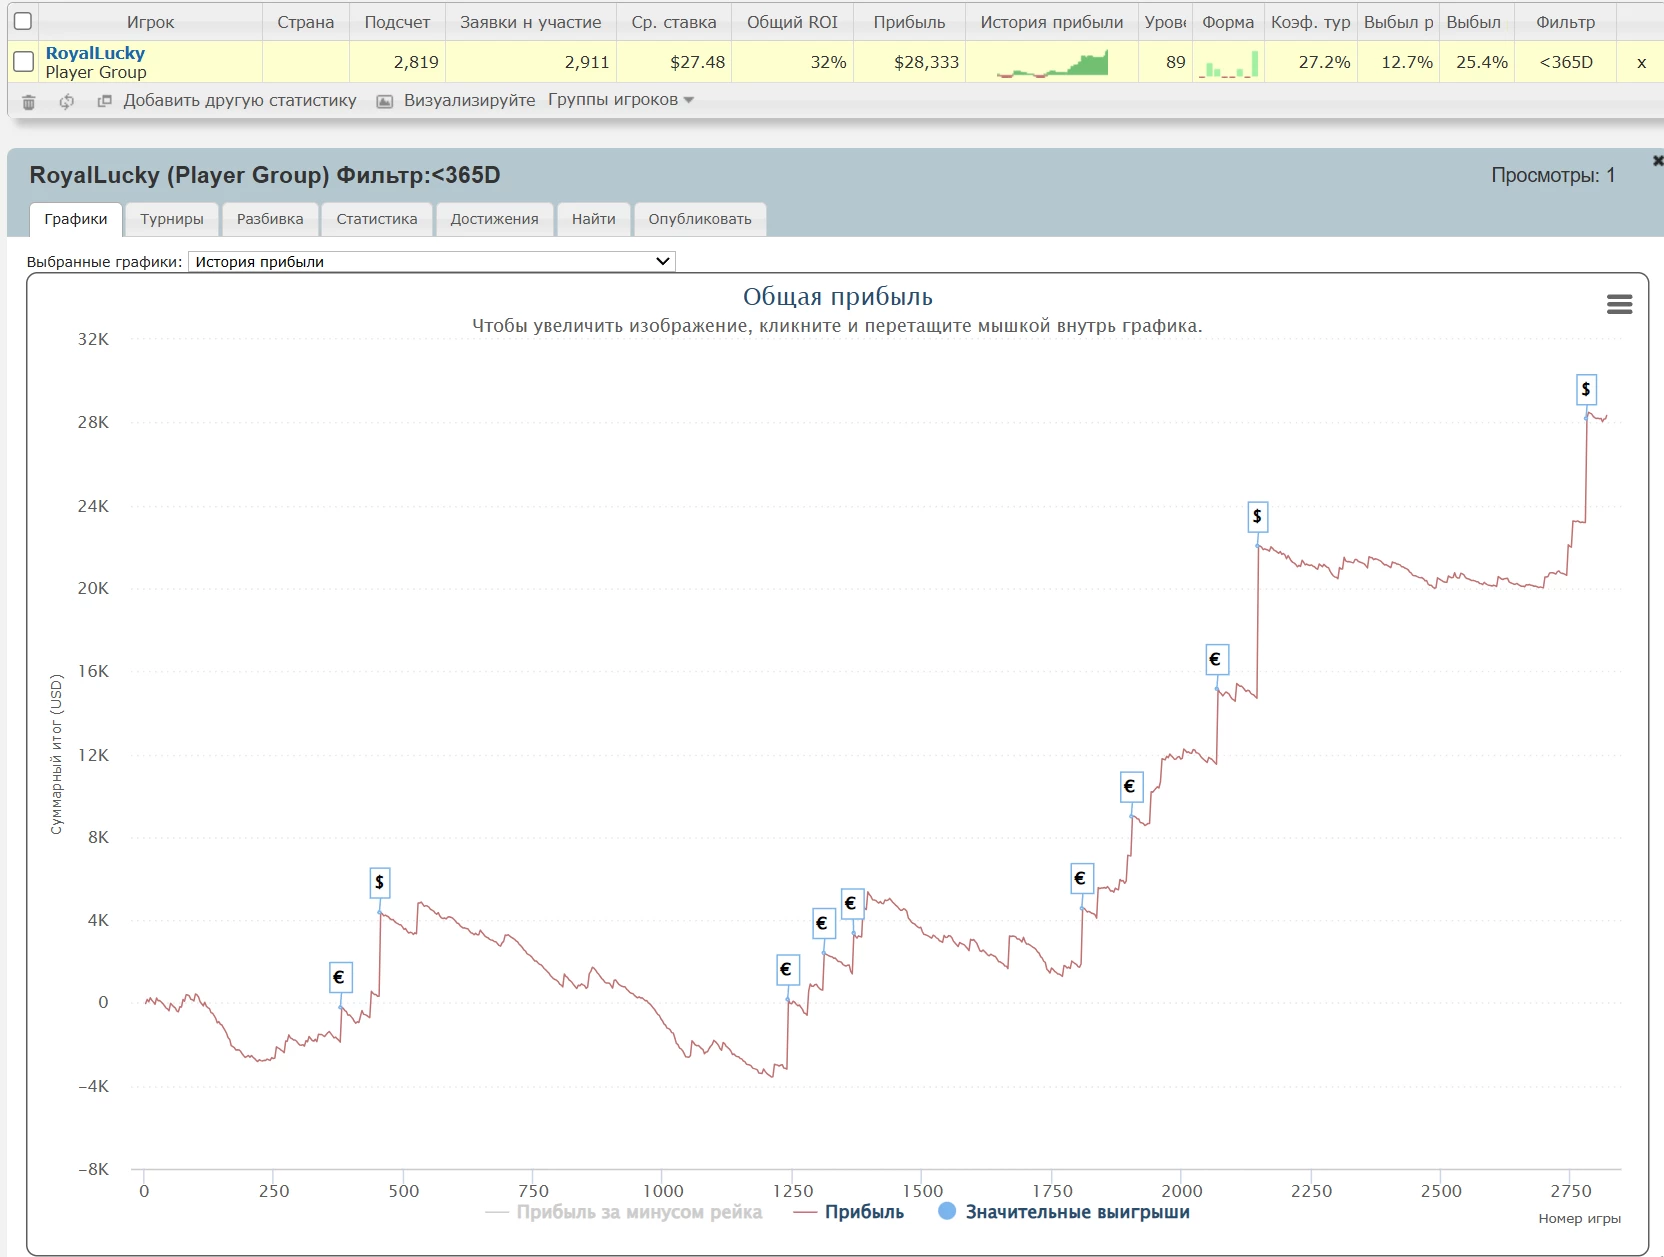
Task: Toggle Прибыль за минусом рейка series
Action: (x=624, y=1212)
